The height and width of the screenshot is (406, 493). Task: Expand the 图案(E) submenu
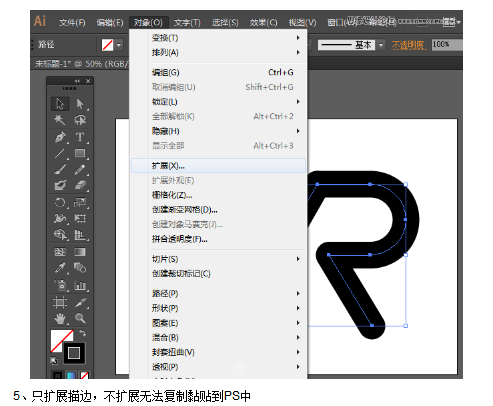pos(218,323)
